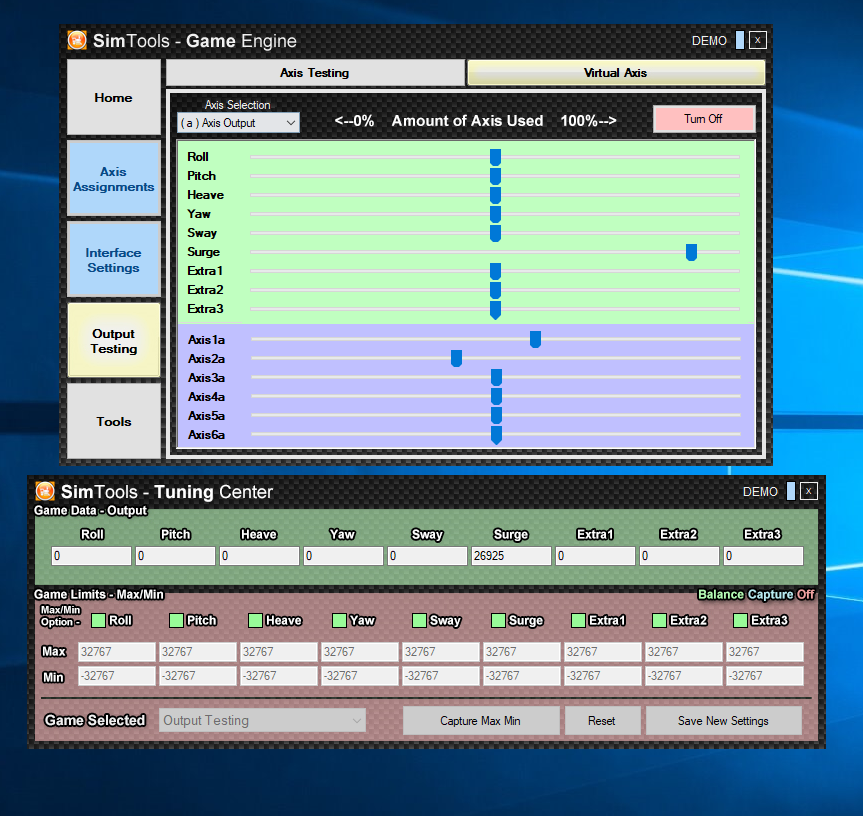Viewport: 863px width, 816px height.
Task: Check the Extra3 Max/Min option checkbox
Action: 740,620
